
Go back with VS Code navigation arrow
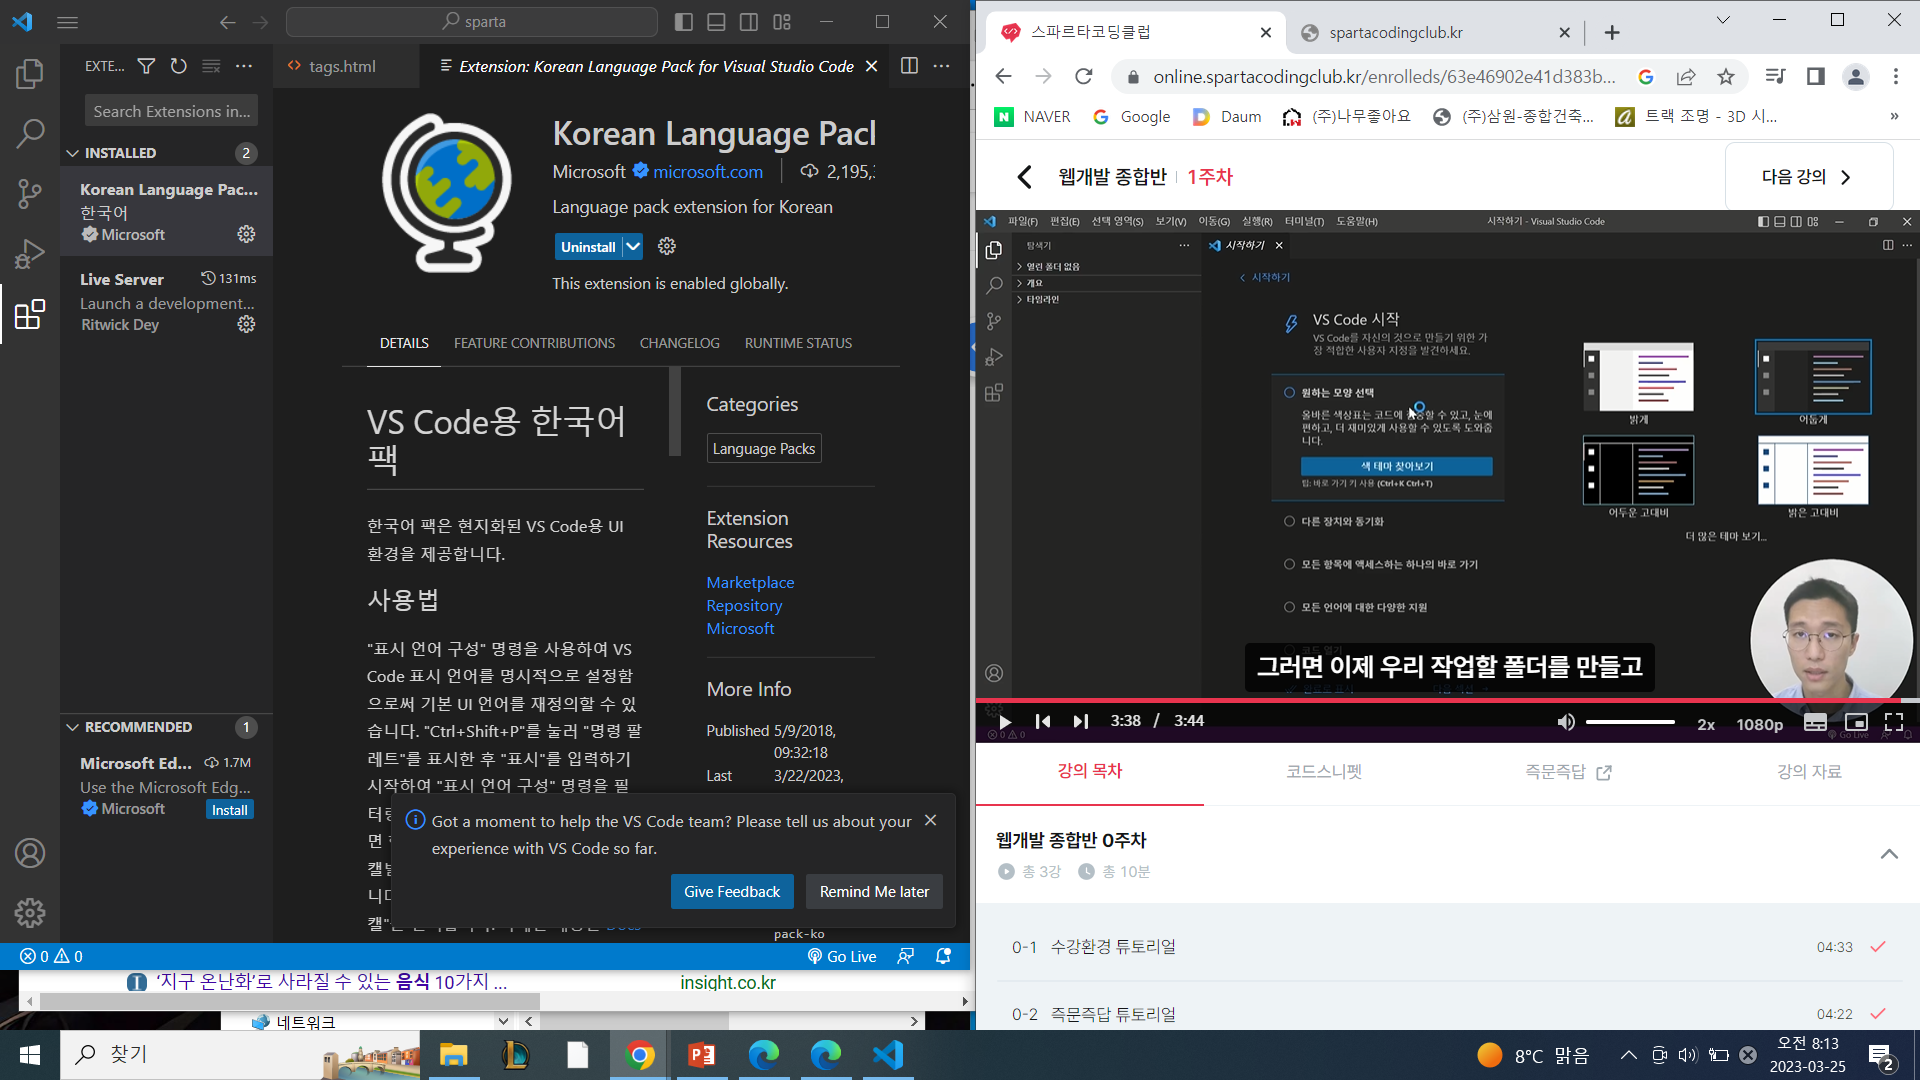click(228, 22)
